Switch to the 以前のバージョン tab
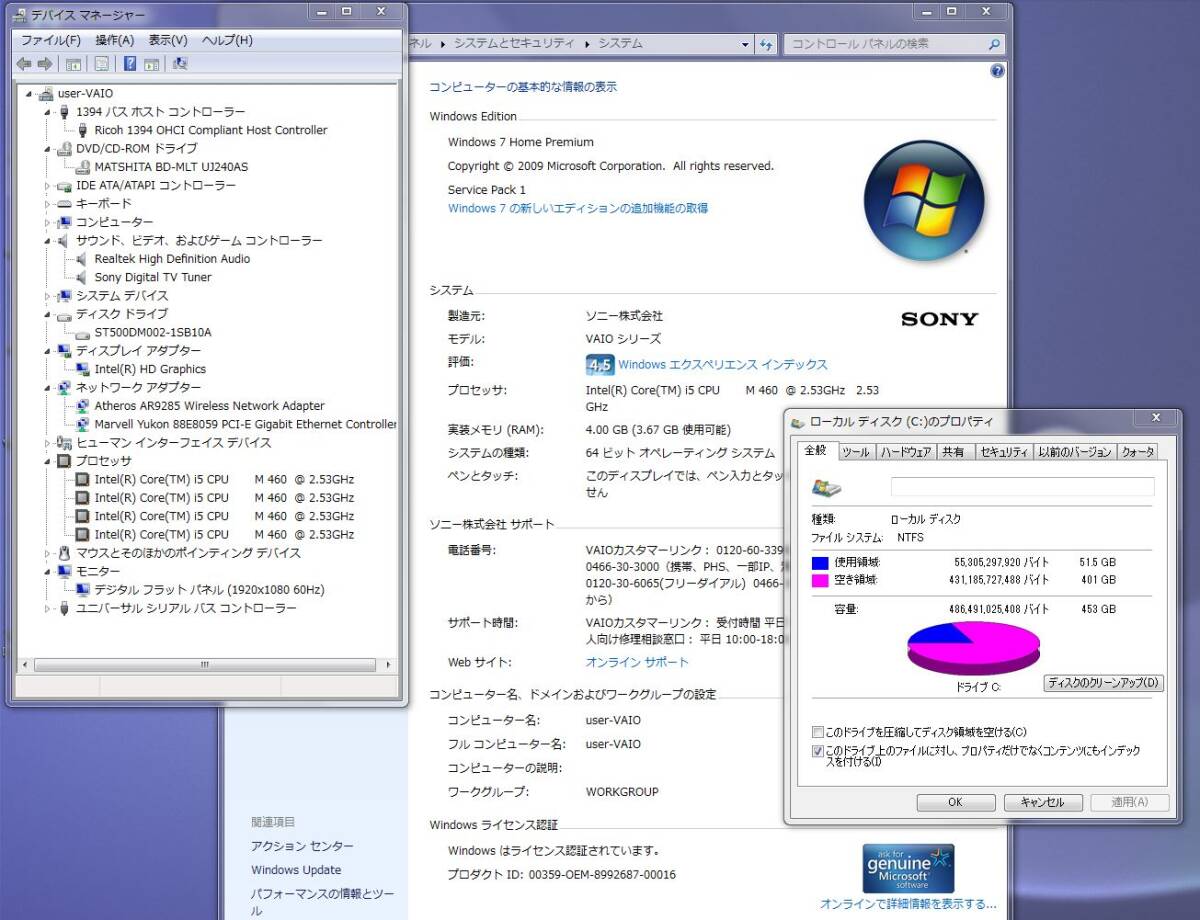 coord(1075,452)
